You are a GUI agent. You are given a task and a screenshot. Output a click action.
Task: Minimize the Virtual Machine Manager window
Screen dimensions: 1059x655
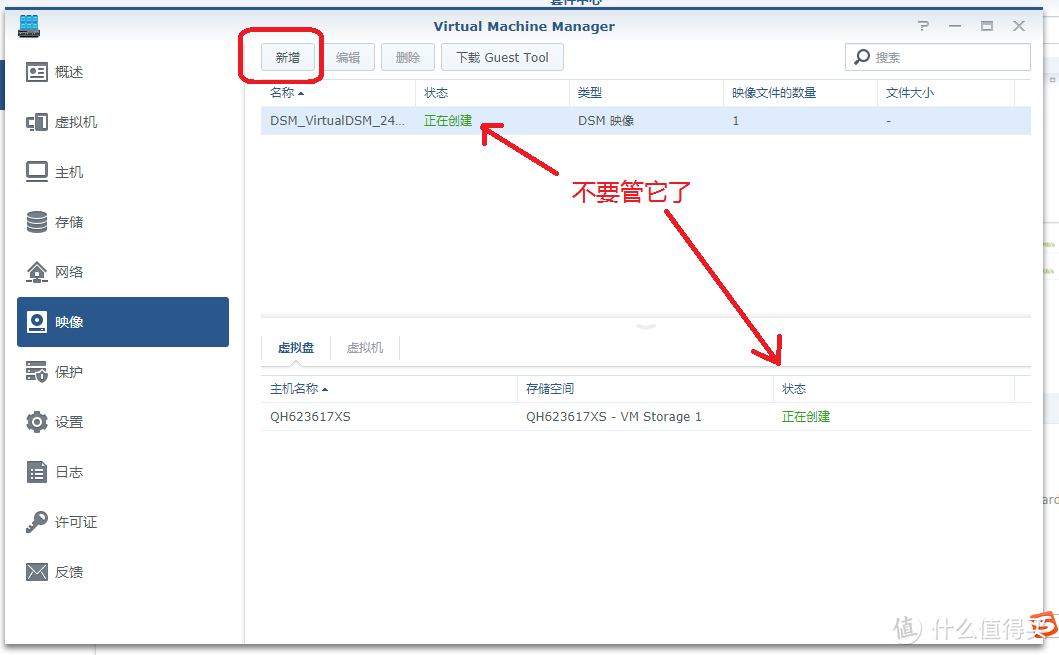click(x=955, y=26)
